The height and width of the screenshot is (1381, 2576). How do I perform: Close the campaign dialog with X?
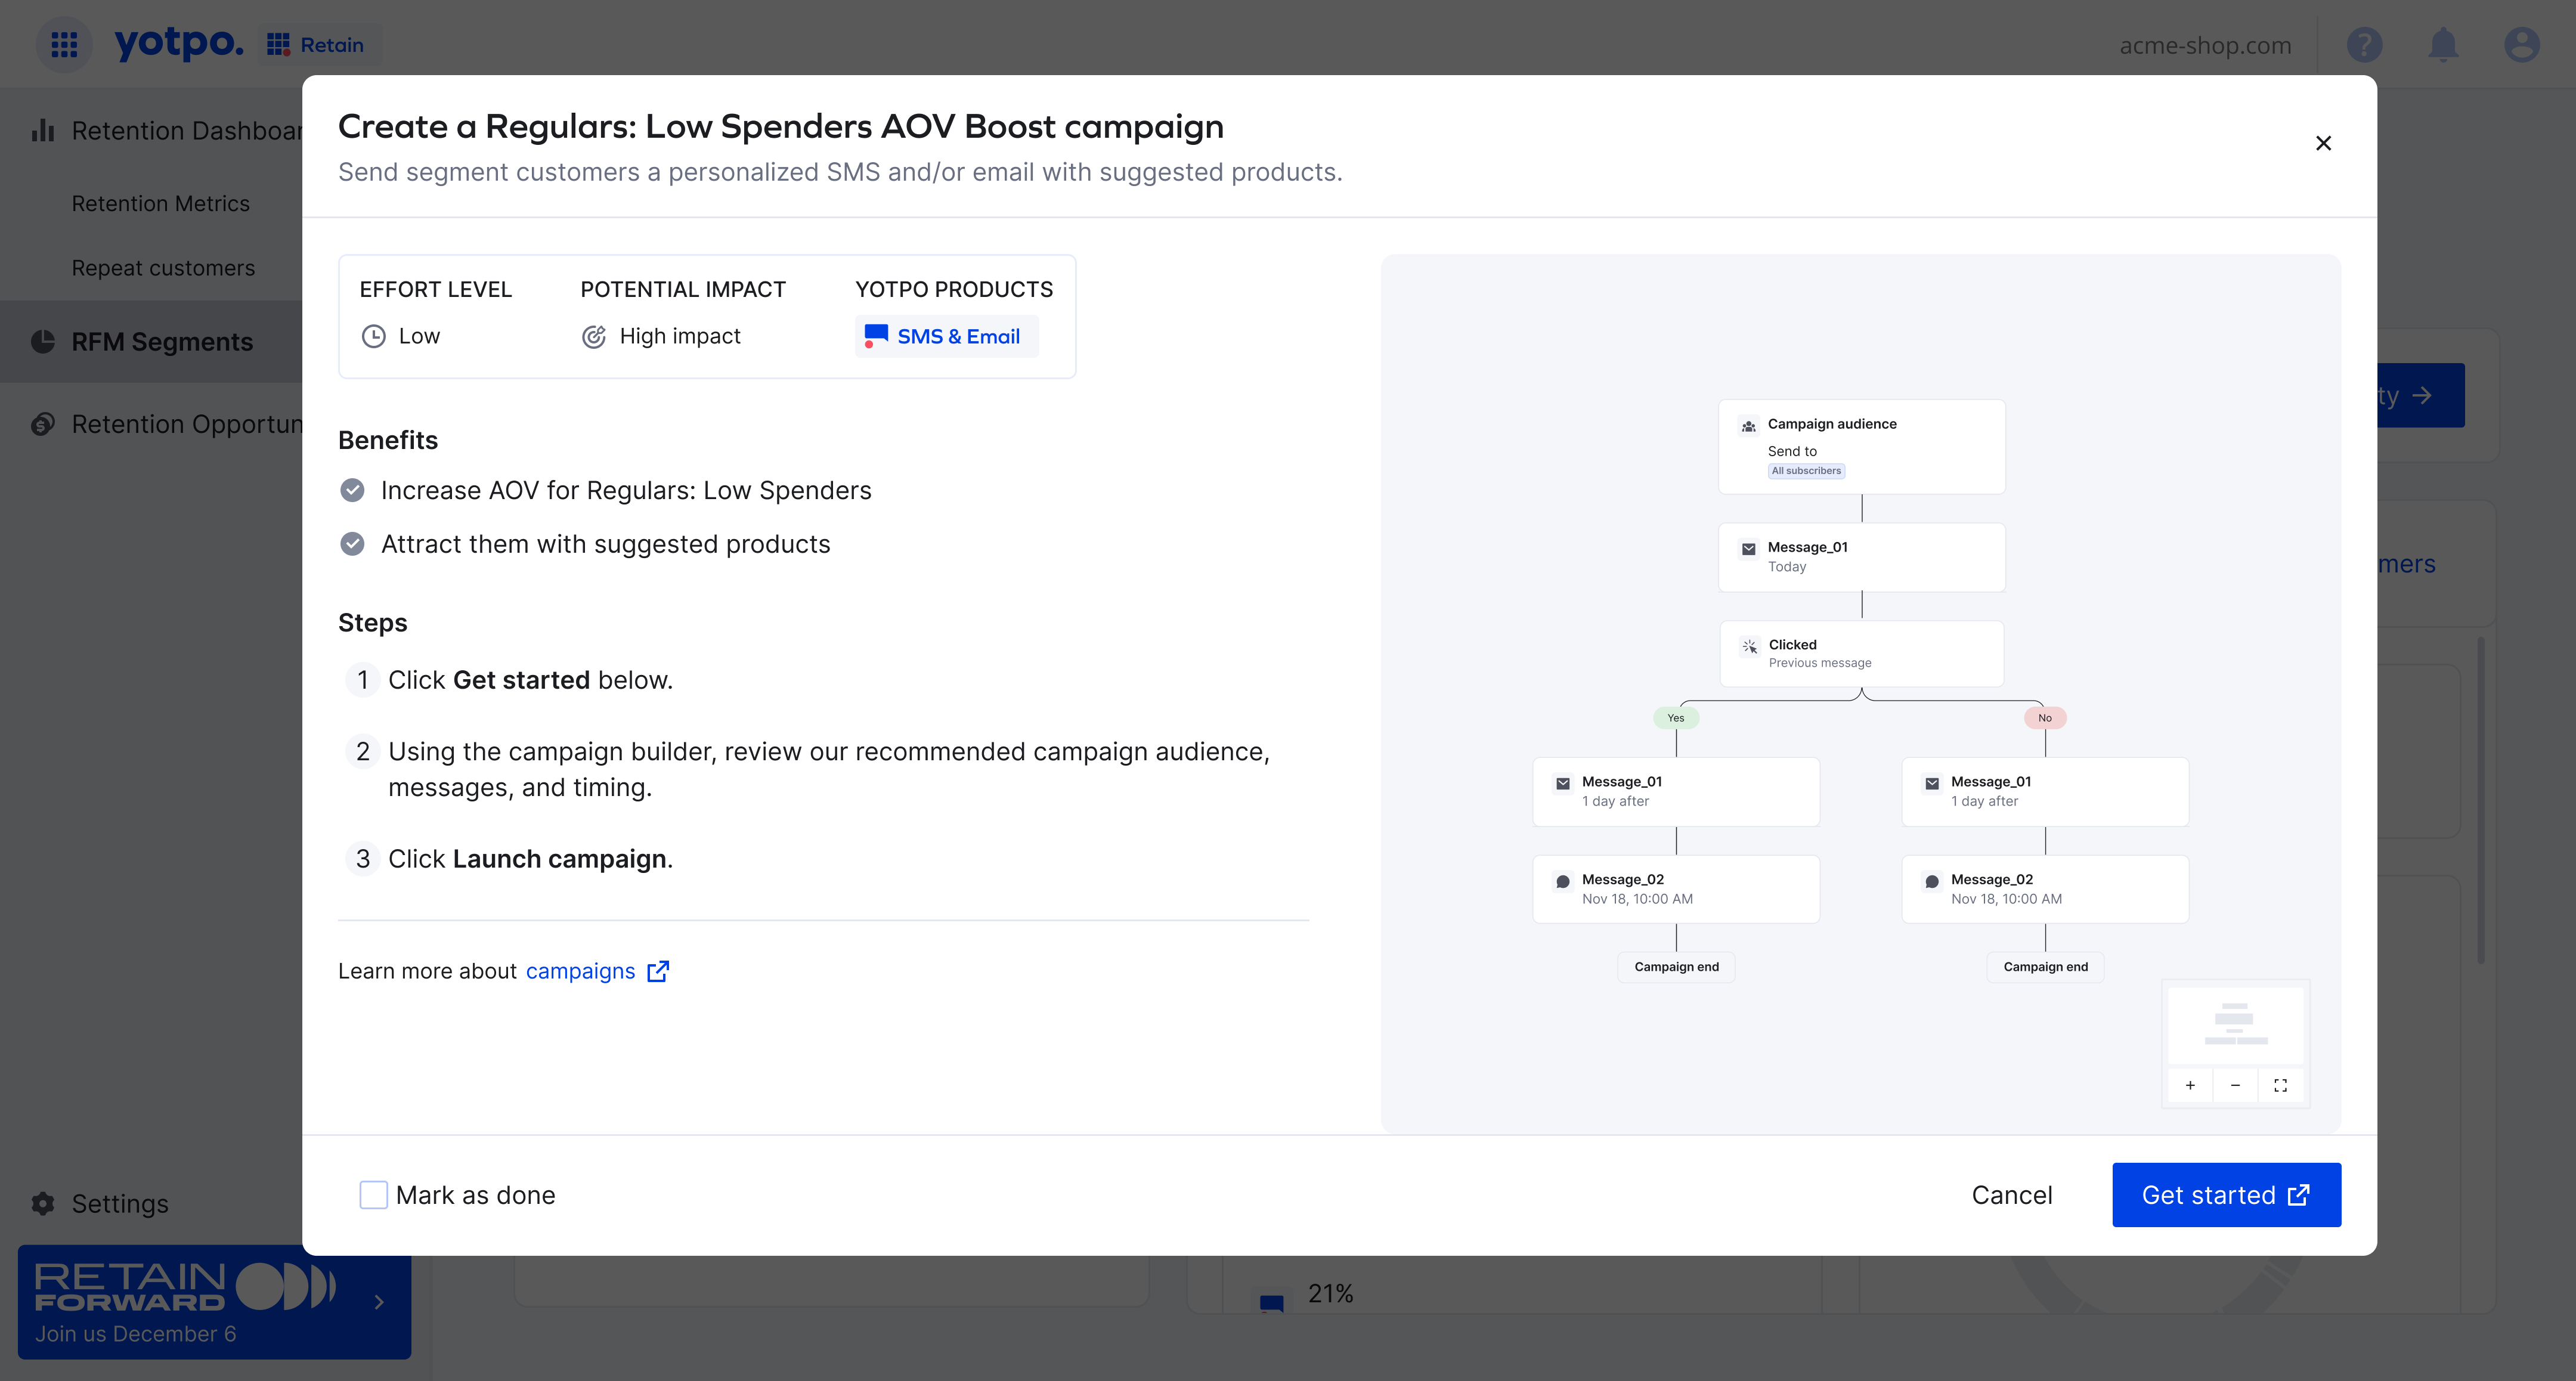point(2323,143)
